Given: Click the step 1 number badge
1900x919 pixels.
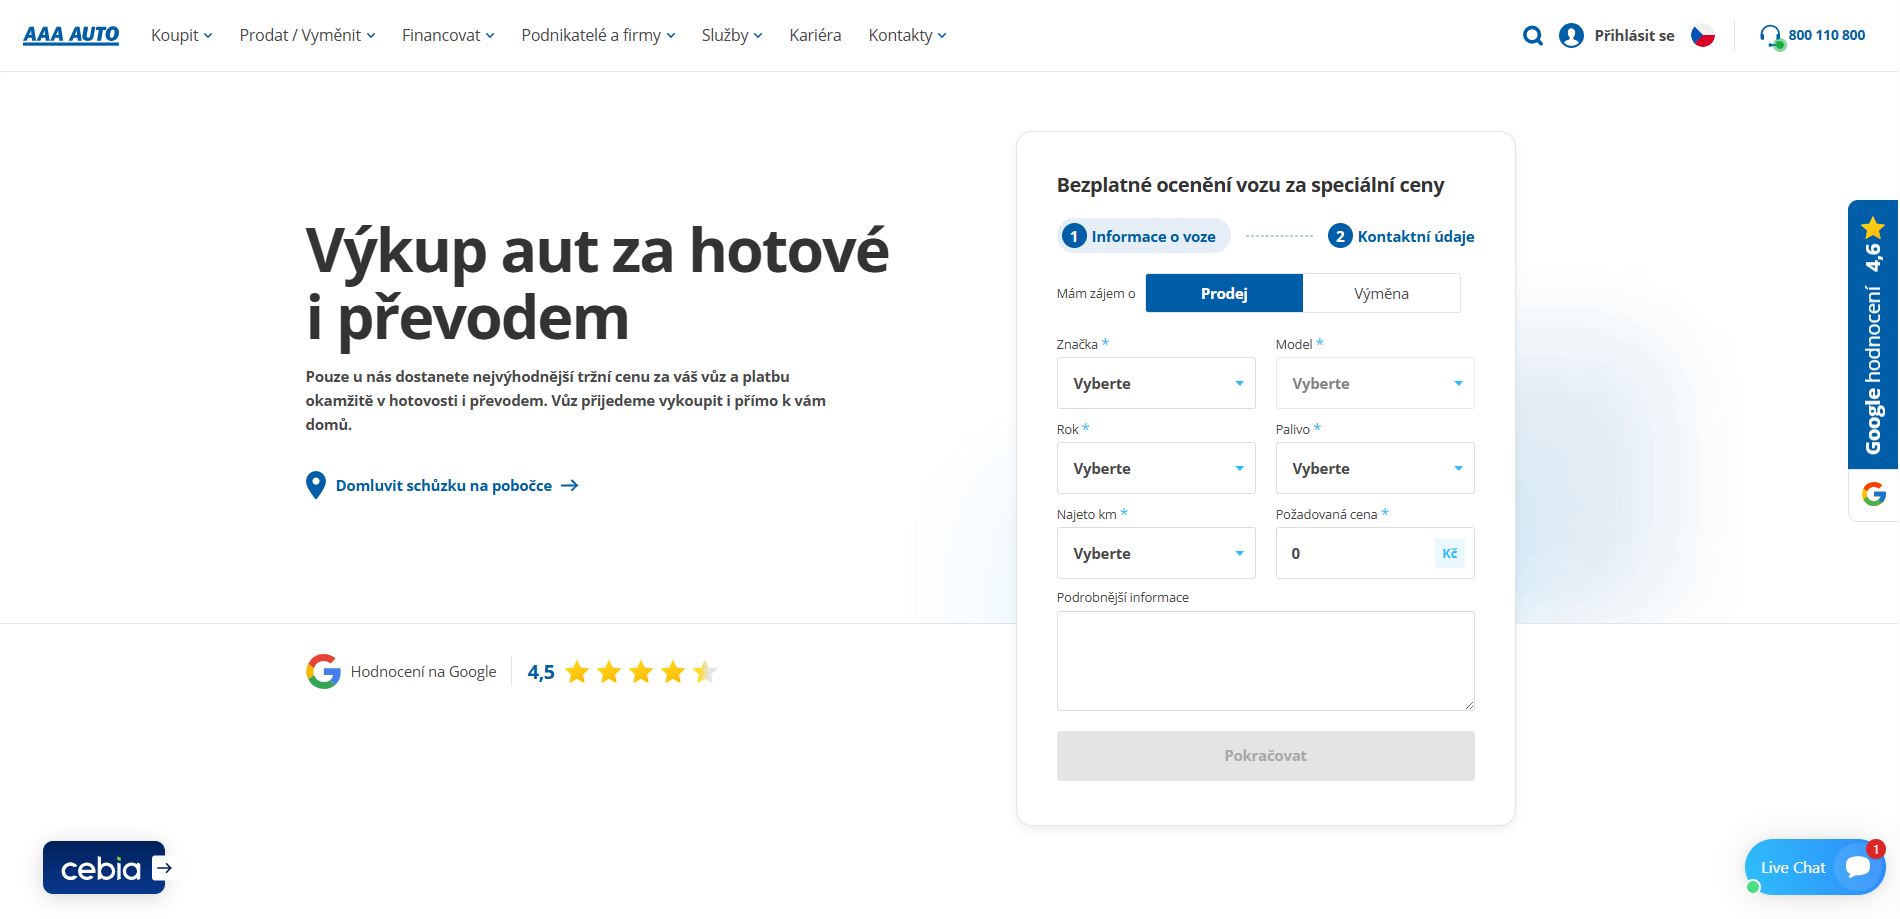Looking at the screenshot, I should point(1073,236).
